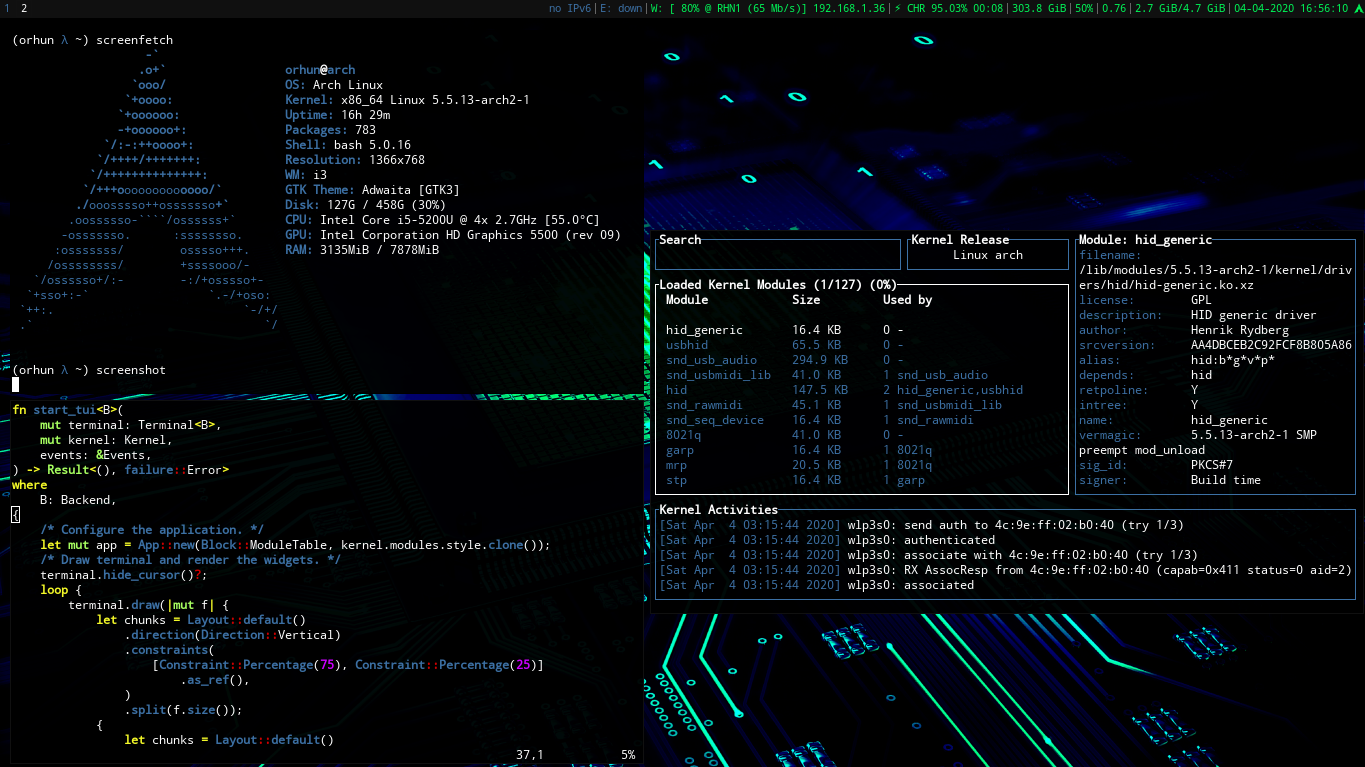Screen dimensions: 1365x767
Task: Click 'hid_generic,usbhid' in the Used by column
Action: (959, 390)
